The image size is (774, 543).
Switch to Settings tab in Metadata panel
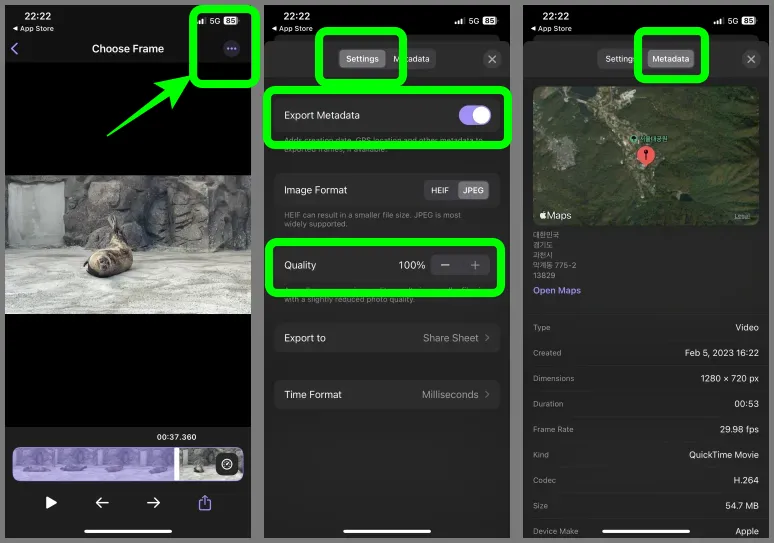[x=620, y=59]
